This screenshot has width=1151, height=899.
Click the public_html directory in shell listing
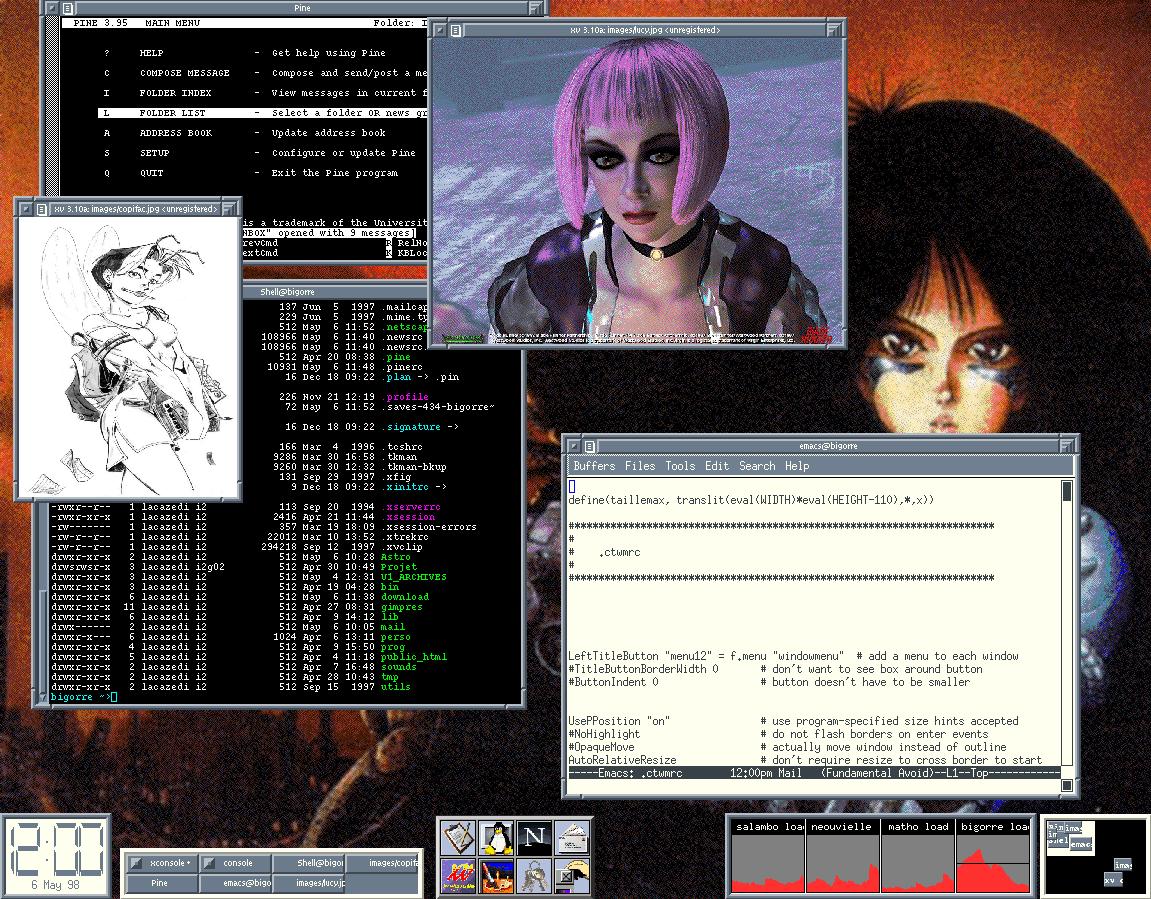pyautogui.click(x=414, y=657)
